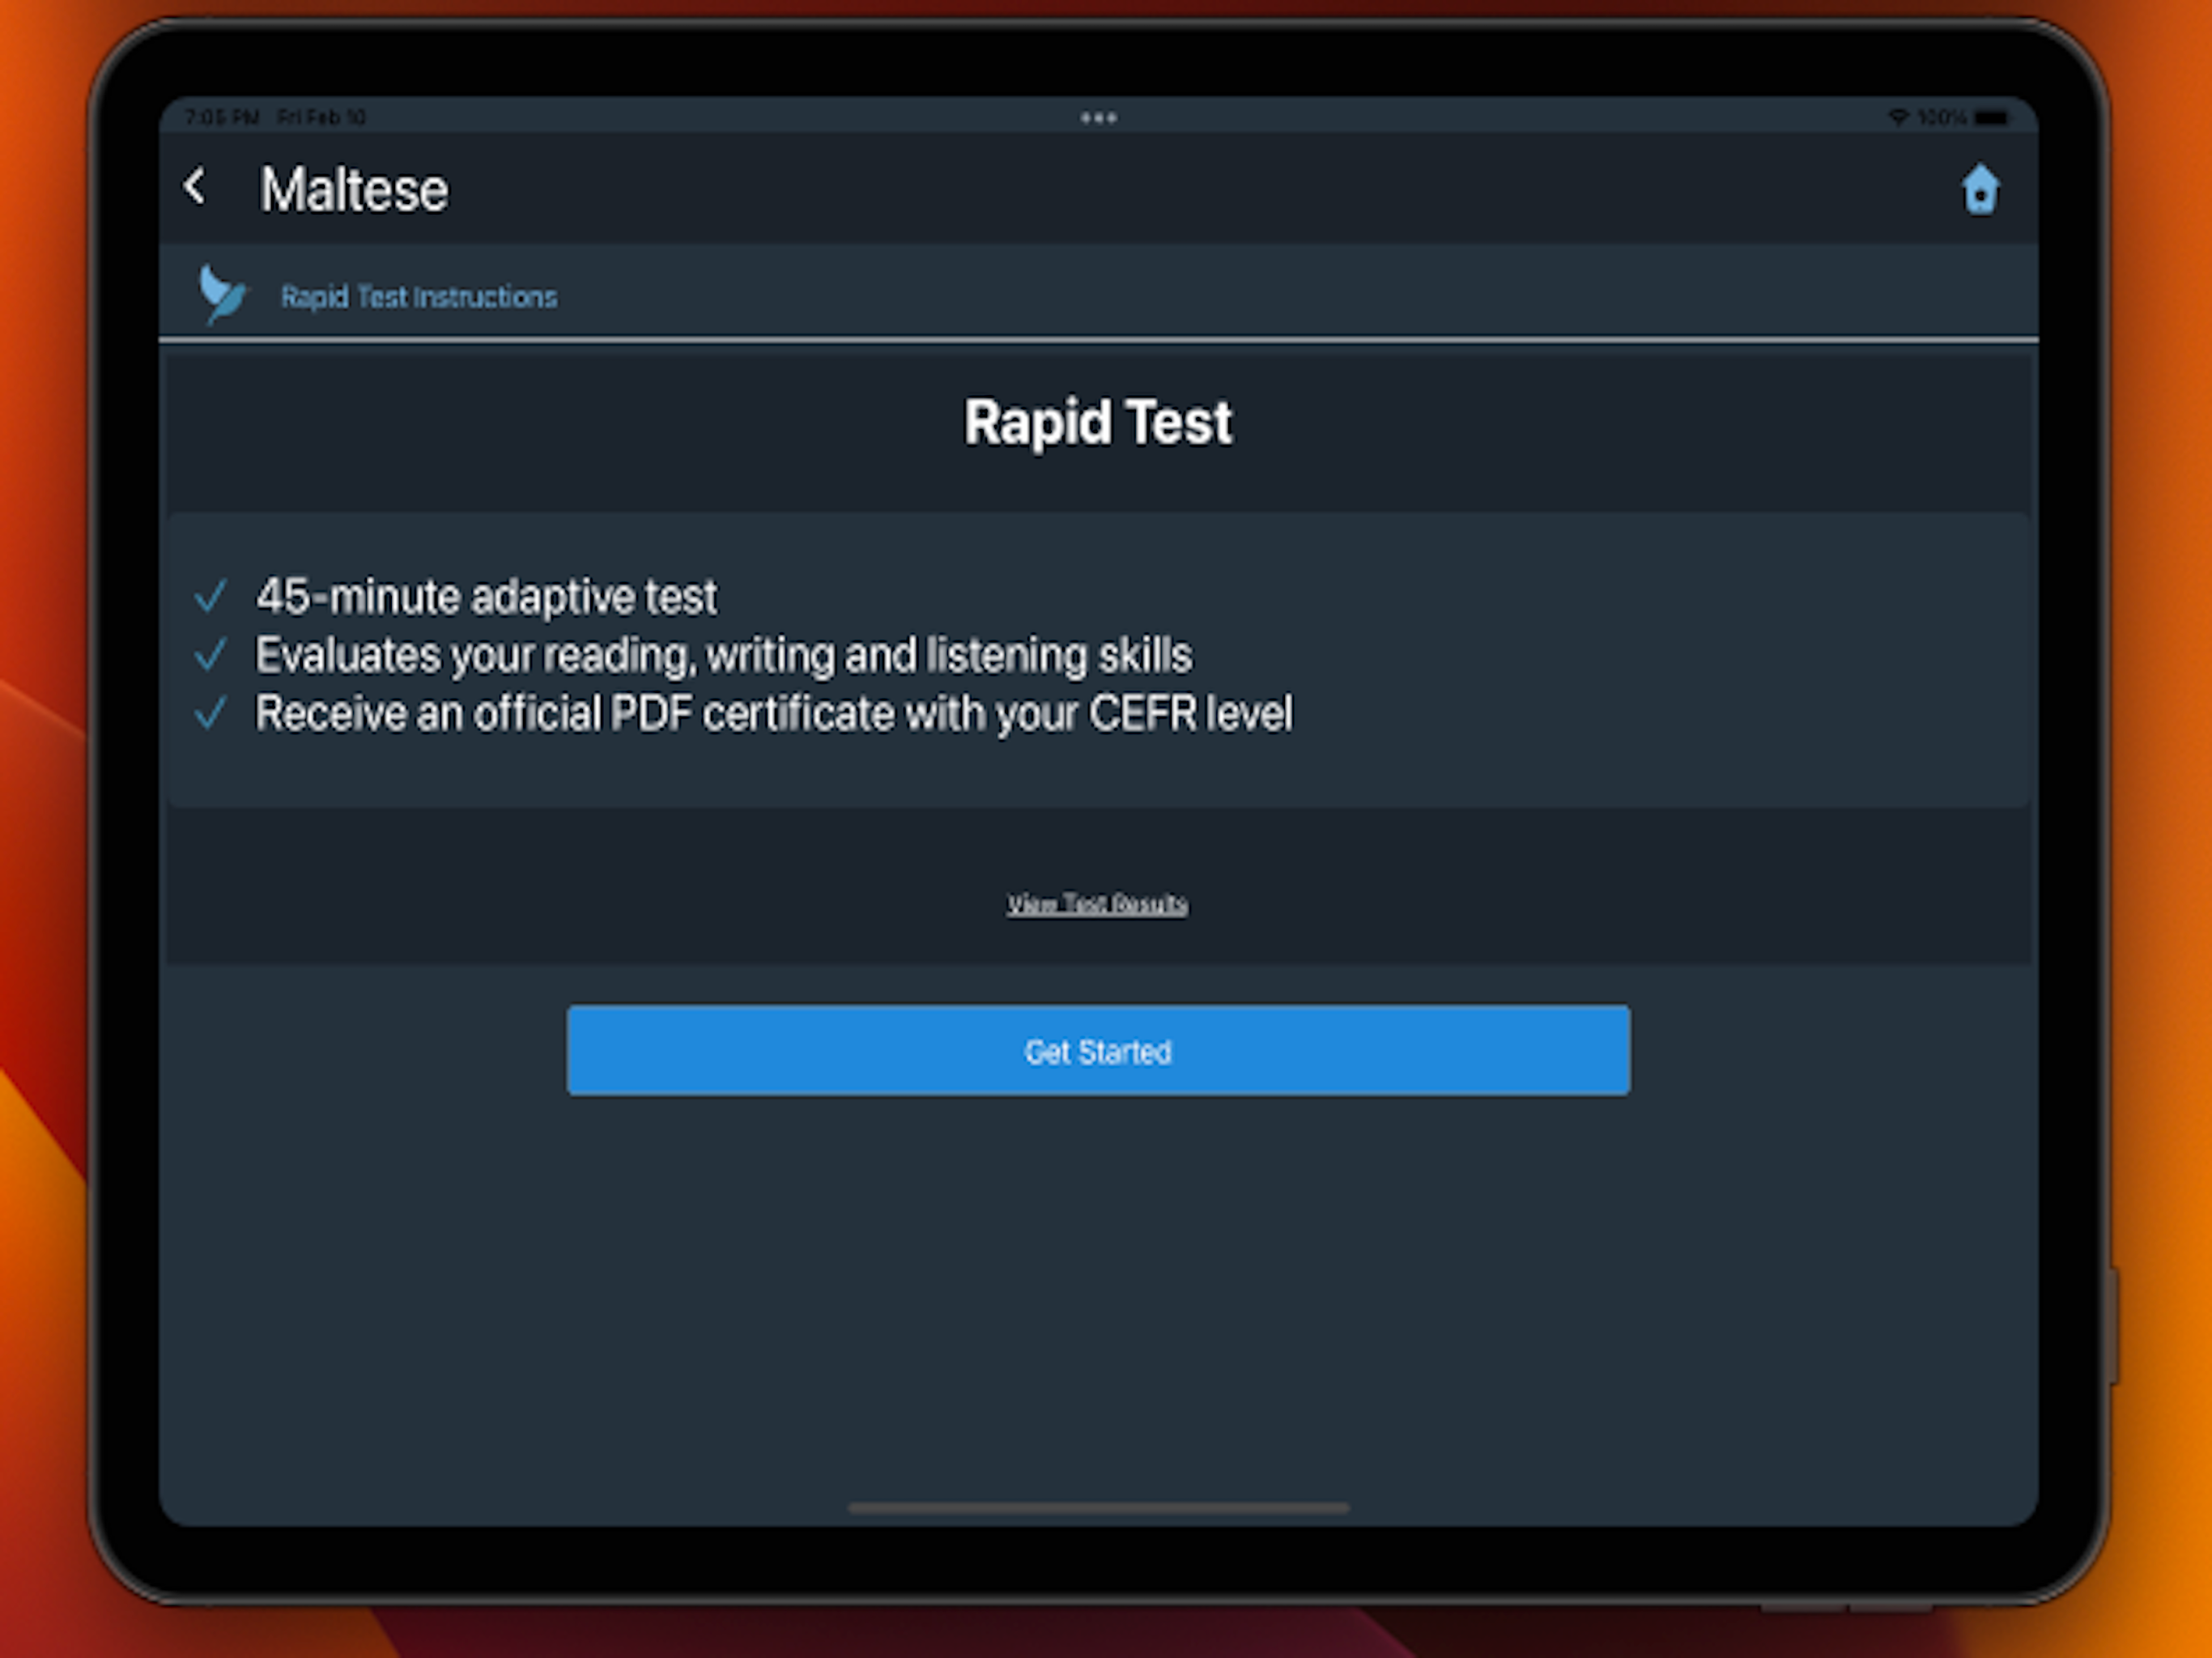Click checkmark beside 45-minute adaptive test
Image resolution: width=2212 pixels, height=1658 pixels.
pos(211,597)
